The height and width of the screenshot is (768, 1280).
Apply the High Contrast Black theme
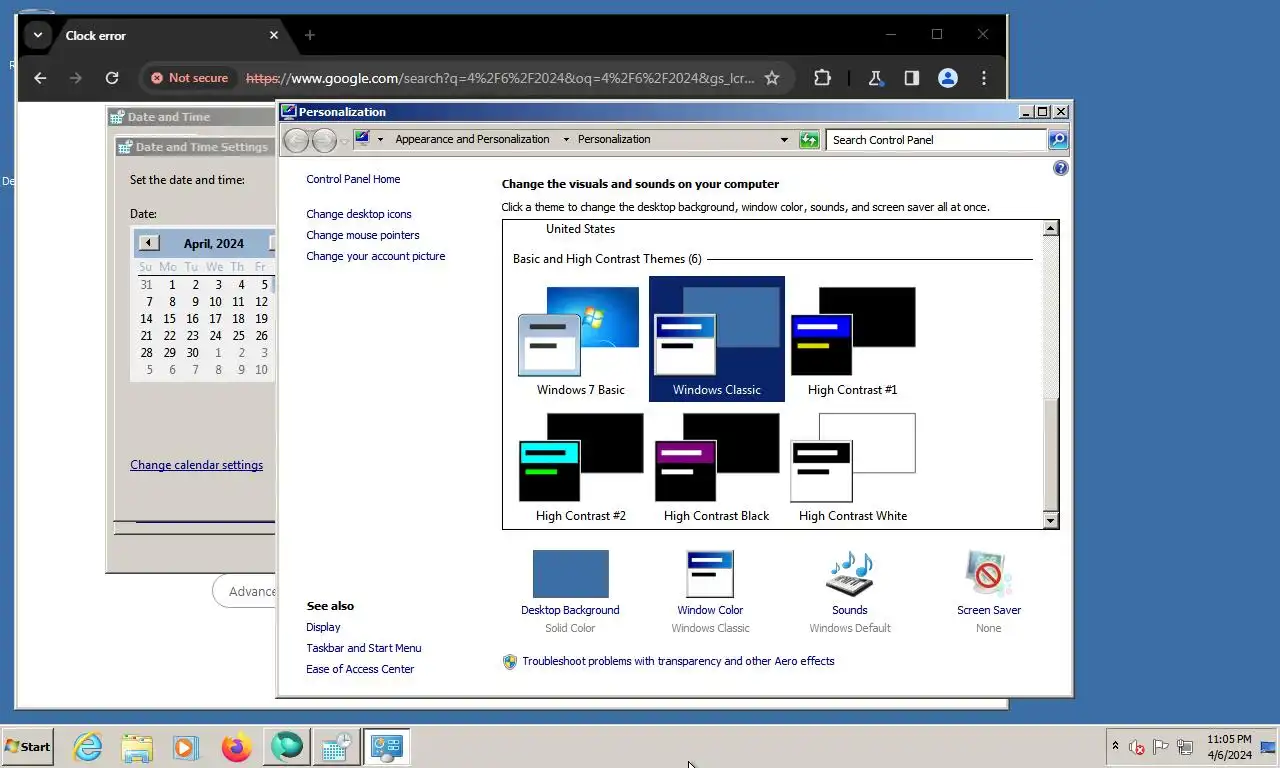(717, 467)
